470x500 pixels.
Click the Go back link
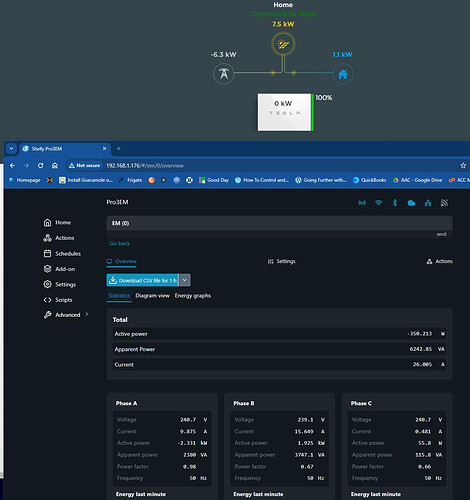tap(120, 243)
